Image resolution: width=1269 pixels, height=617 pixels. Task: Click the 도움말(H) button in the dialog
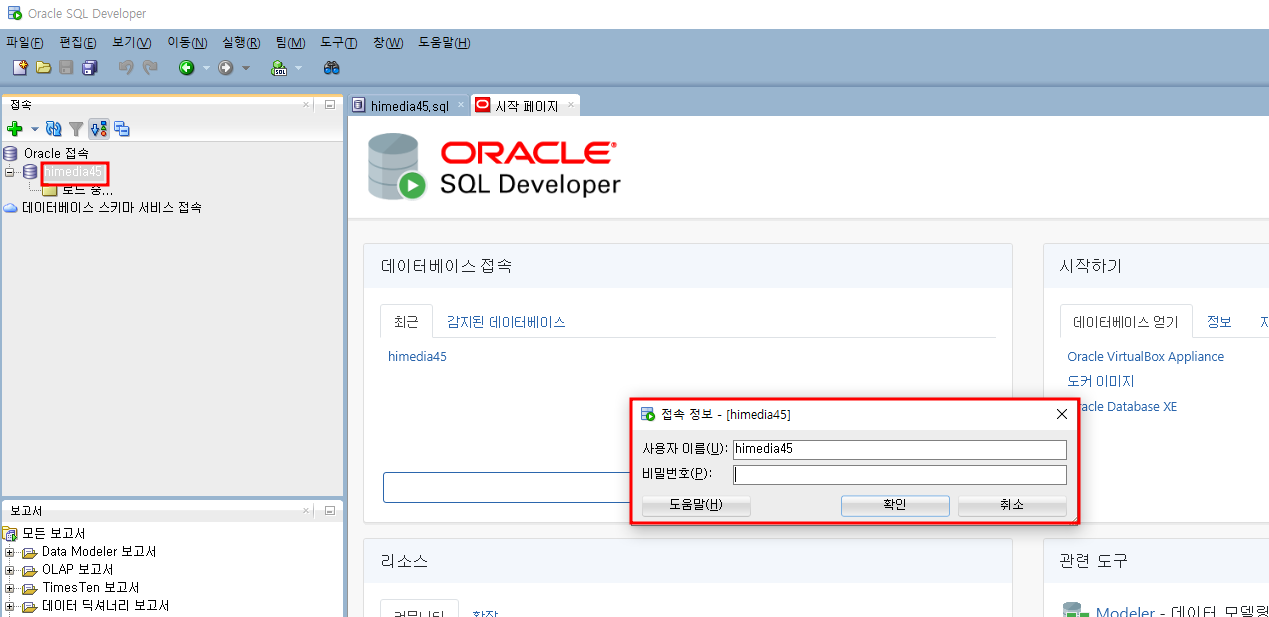point(696,505)
